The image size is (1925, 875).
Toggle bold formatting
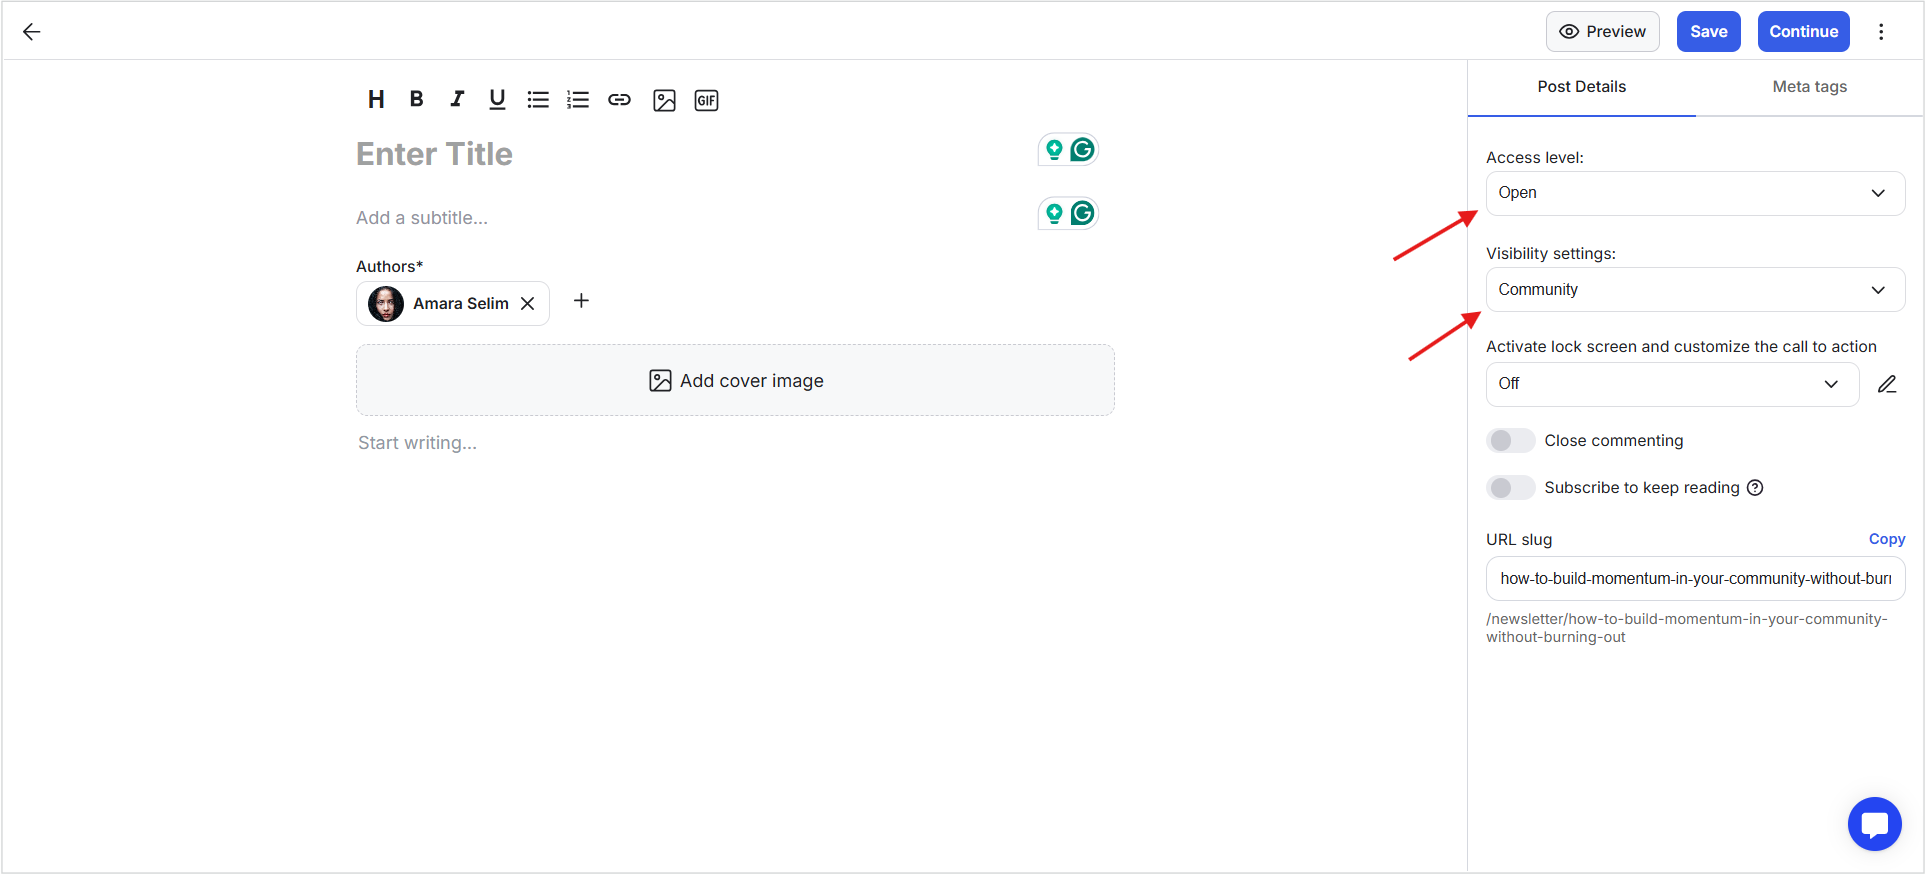(x=417, y=99)
